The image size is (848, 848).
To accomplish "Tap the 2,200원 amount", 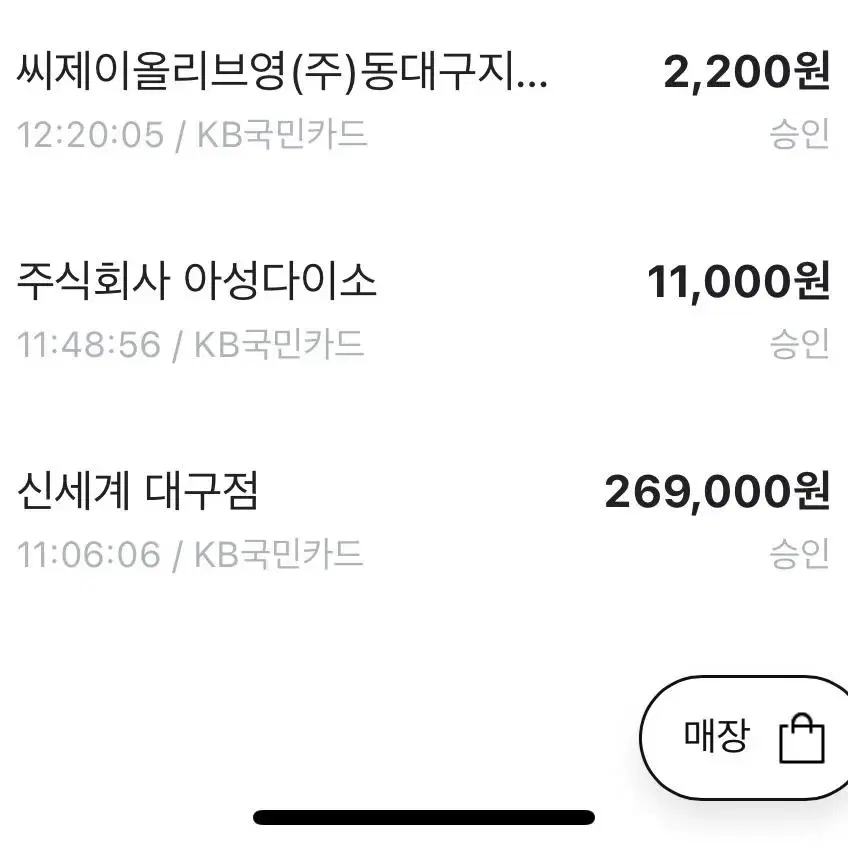I will coord(746,72).
